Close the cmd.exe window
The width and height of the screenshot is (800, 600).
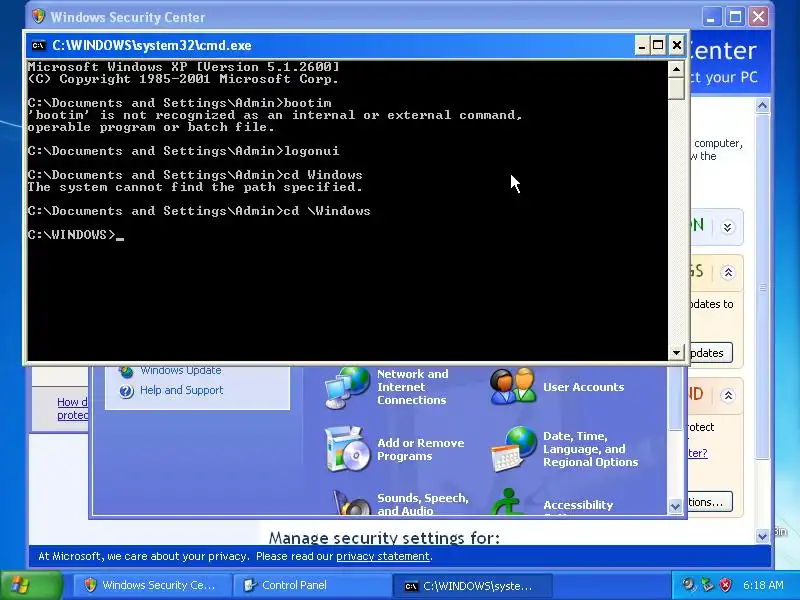click(677, 45)
